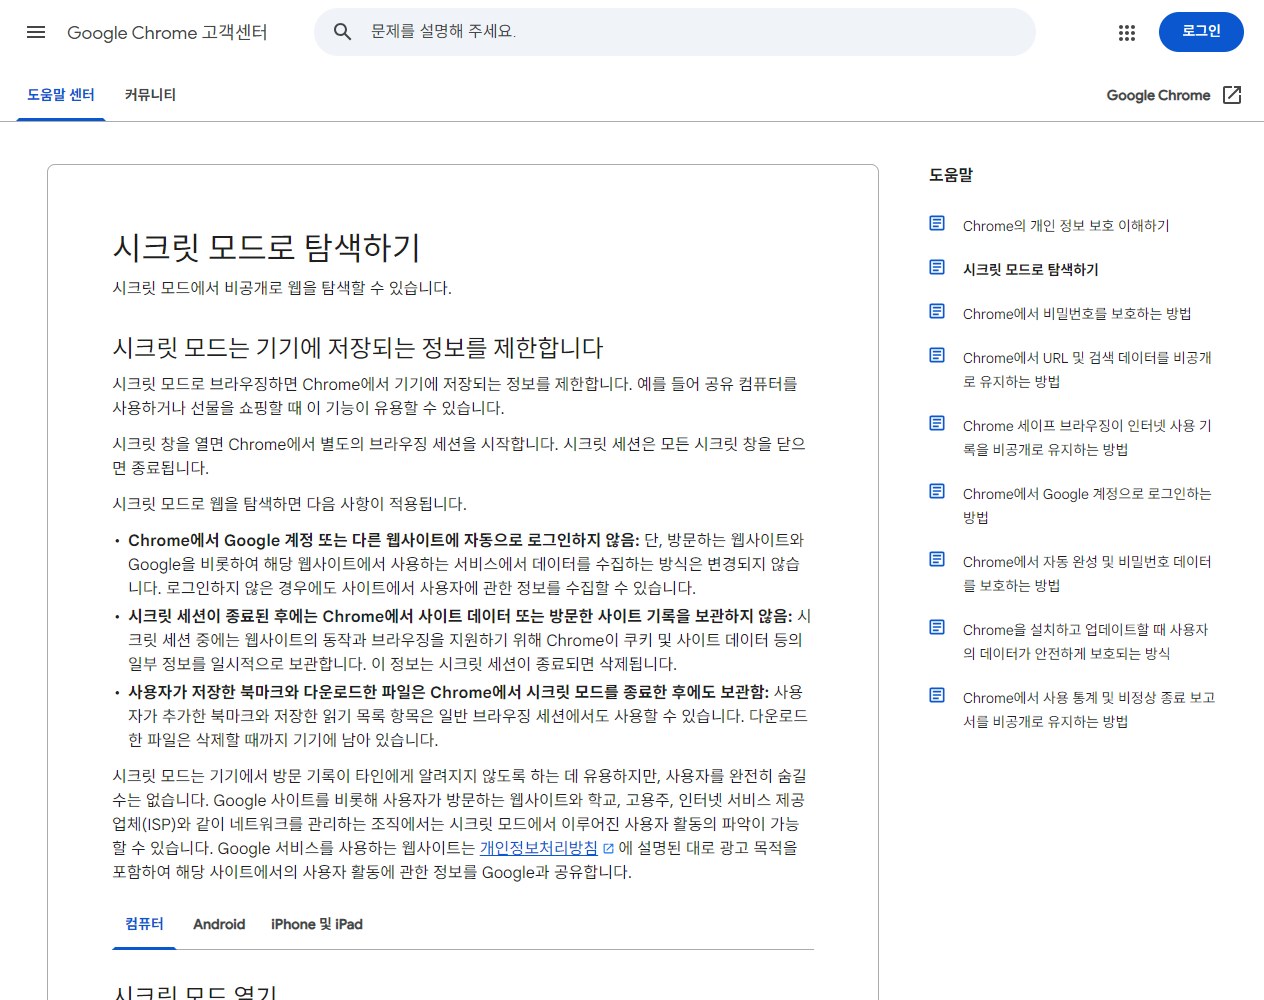Click article icon next to 'Chrome의 개인 정보 보호 이해하기'

[x=937, y=223]
